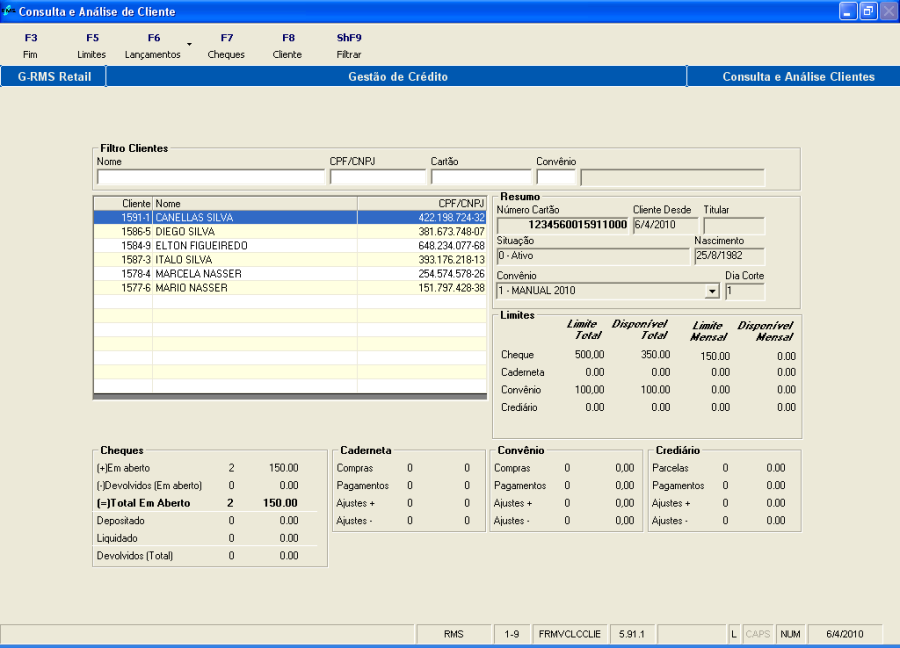Image resolution: width=900 pixels, height=648 pixels.
Task: Click the Nome column header in the grid
Action: 255,204
